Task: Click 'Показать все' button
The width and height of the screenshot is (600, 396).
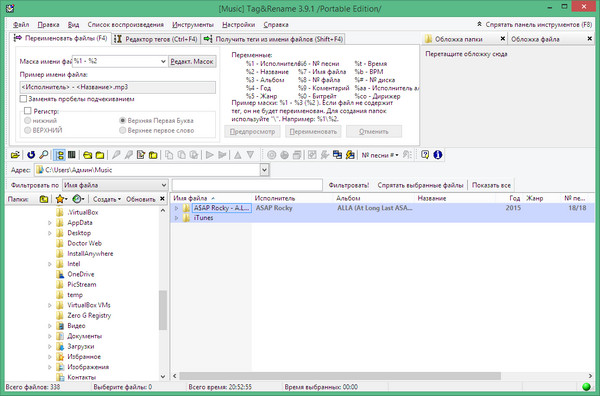Action: click(491, 185)
